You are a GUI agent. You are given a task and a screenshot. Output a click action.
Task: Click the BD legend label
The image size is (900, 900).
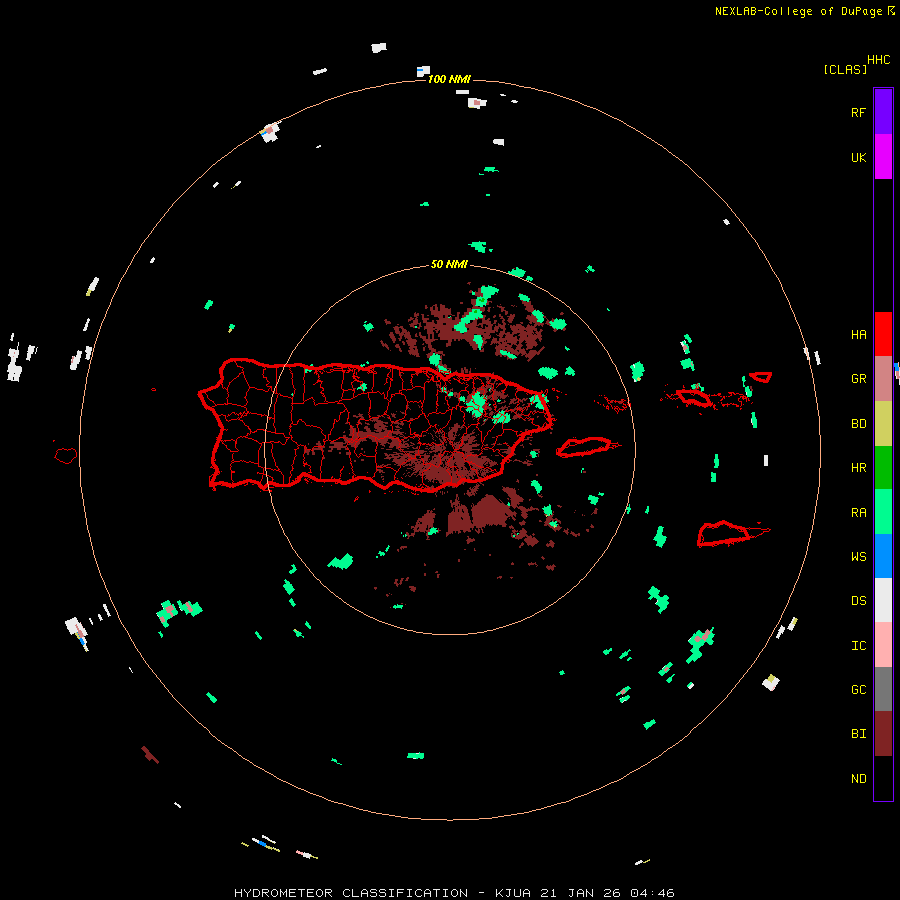(x=858, y=424)
